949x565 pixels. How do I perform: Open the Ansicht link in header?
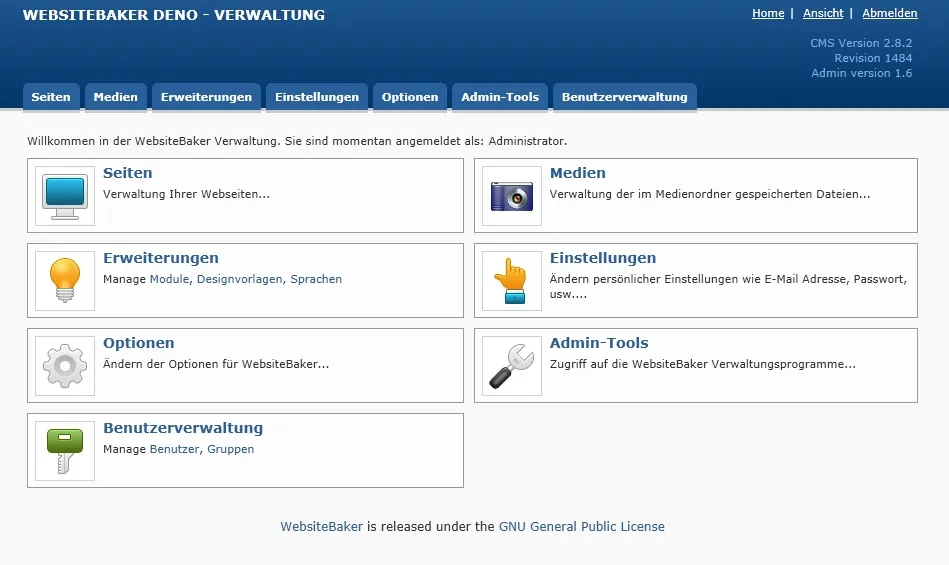[823, 13]
